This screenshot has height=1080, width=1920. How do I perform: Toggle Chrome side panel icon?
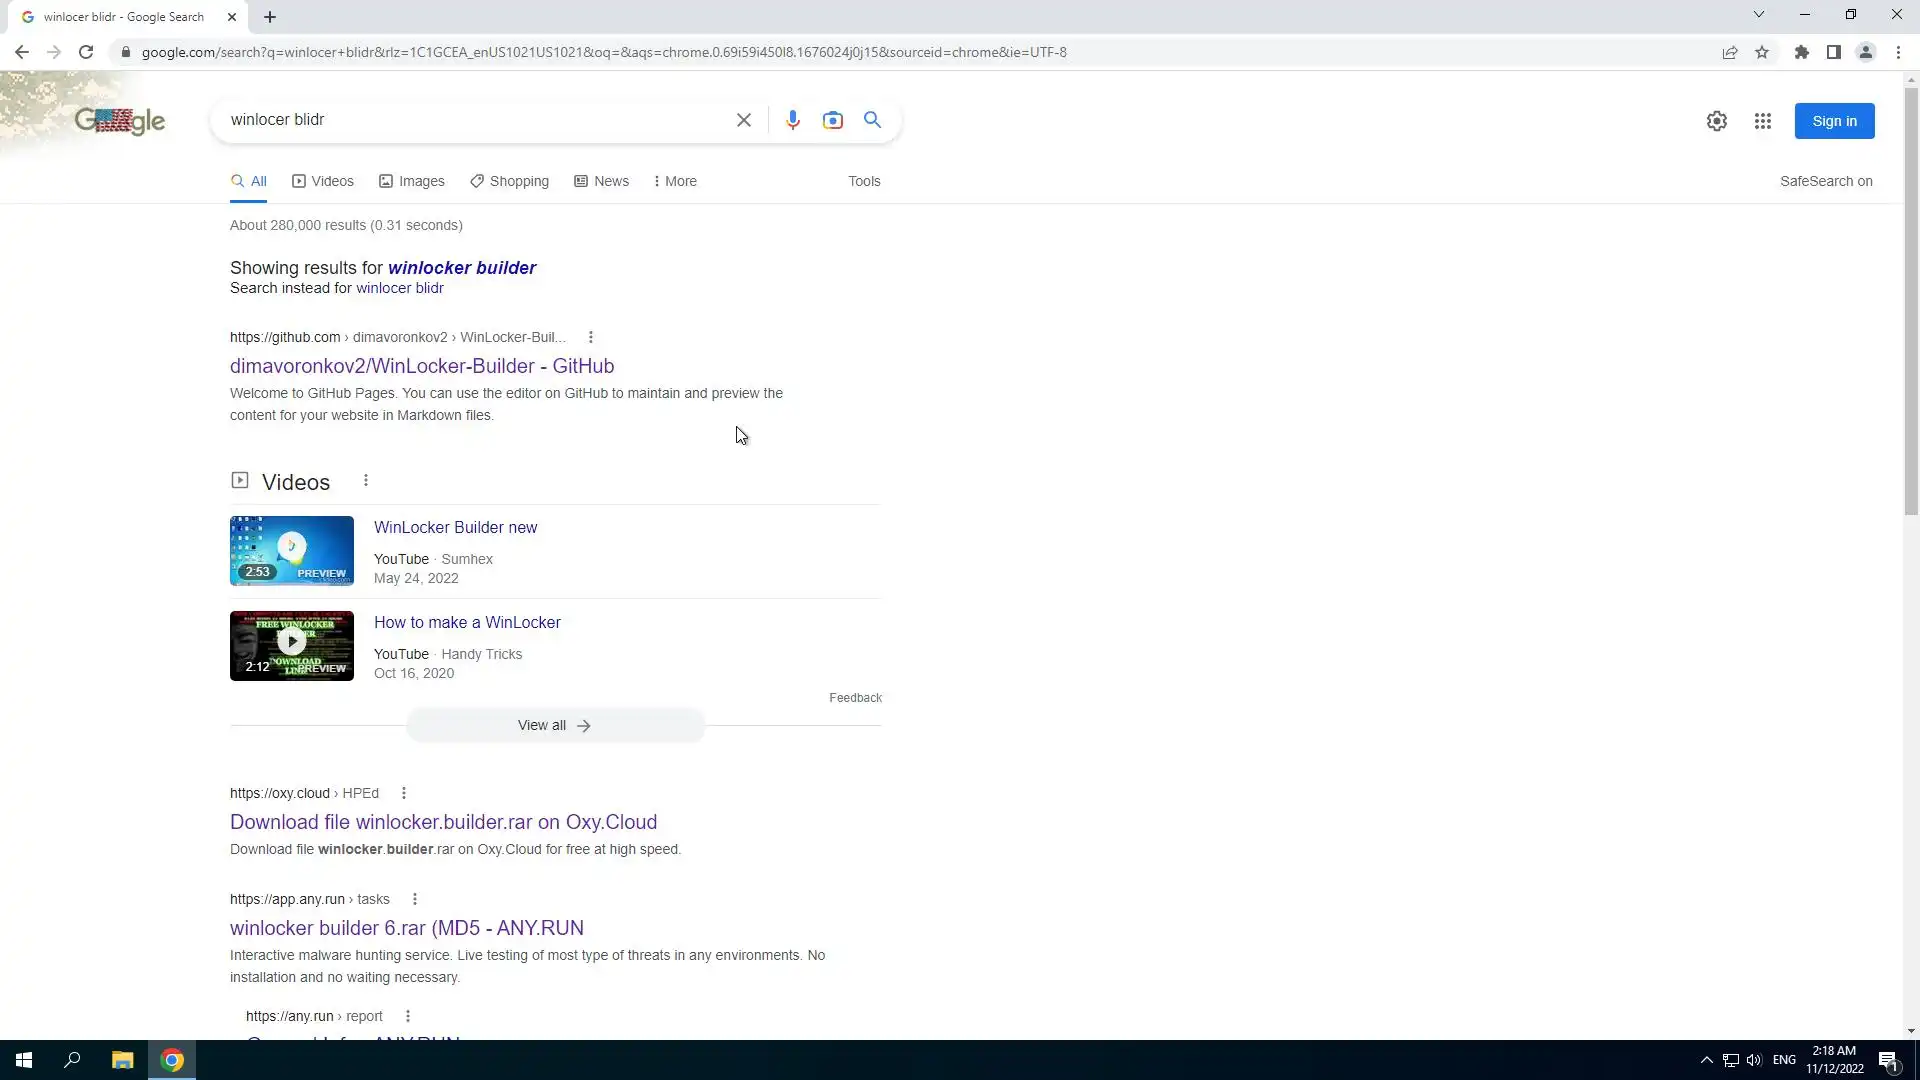(1833, 52)
